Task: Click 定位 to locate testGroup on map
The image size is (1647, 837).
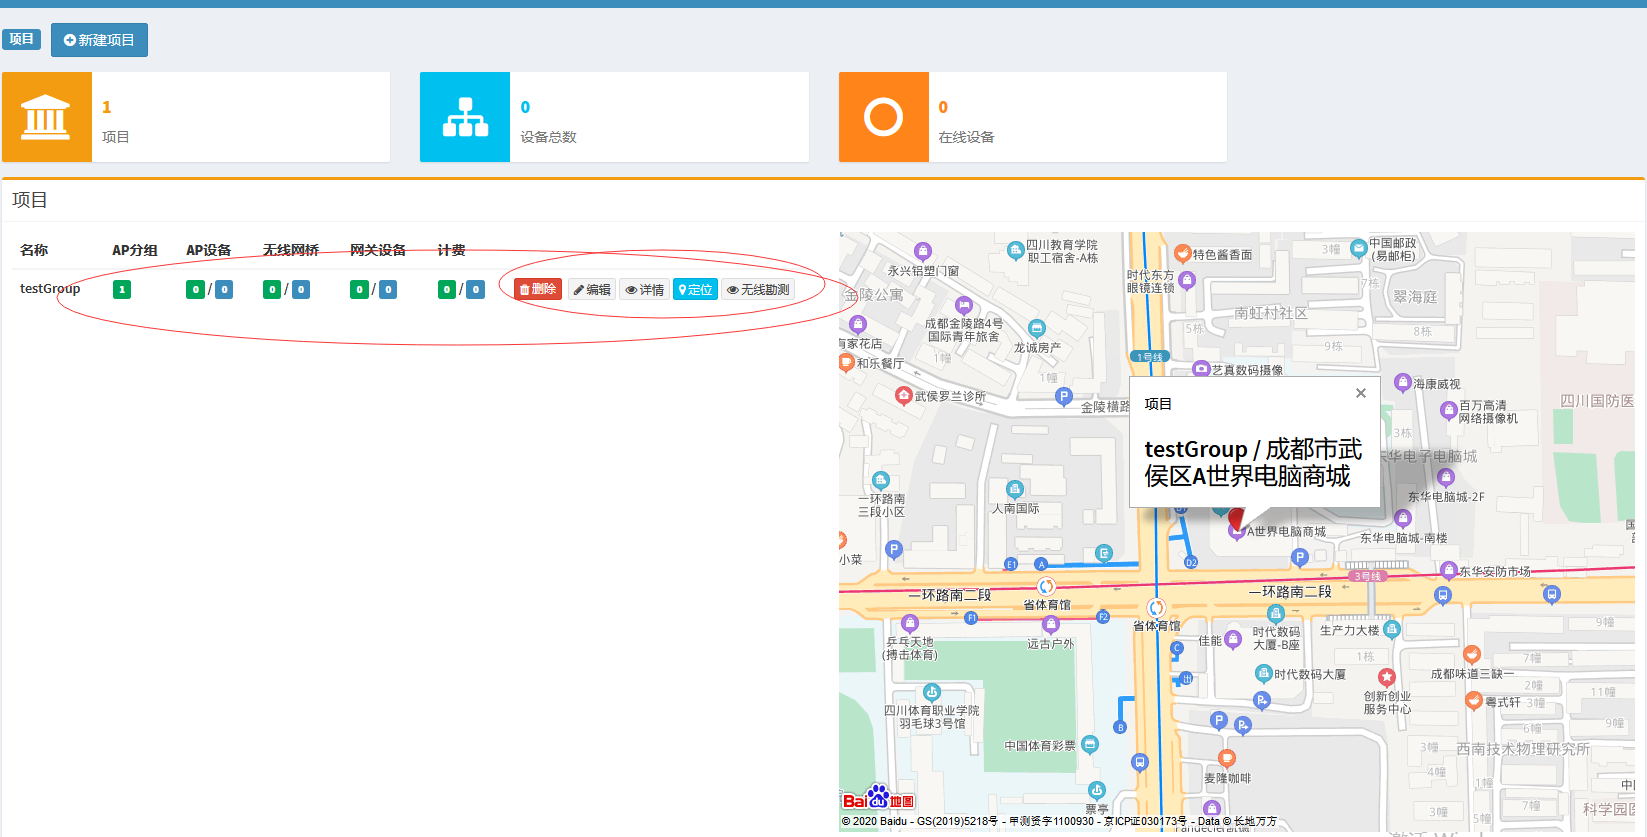Action: pos(695,289)
